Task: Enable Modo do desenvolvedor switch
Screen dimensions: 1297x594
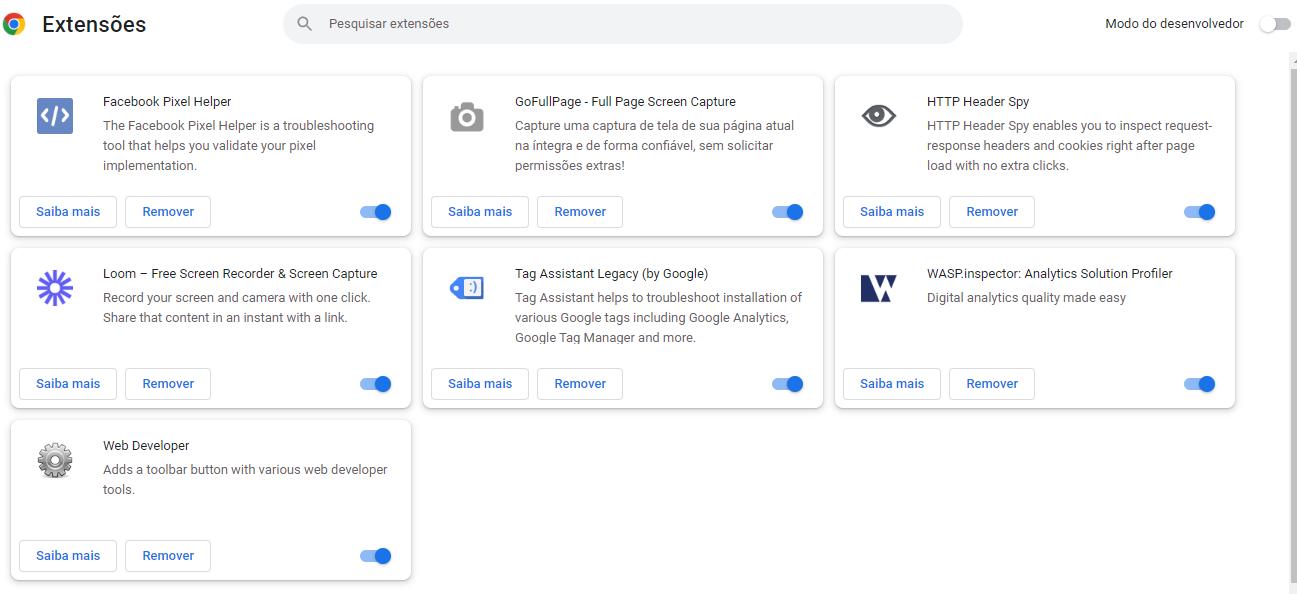Action: coord(1275,24)
